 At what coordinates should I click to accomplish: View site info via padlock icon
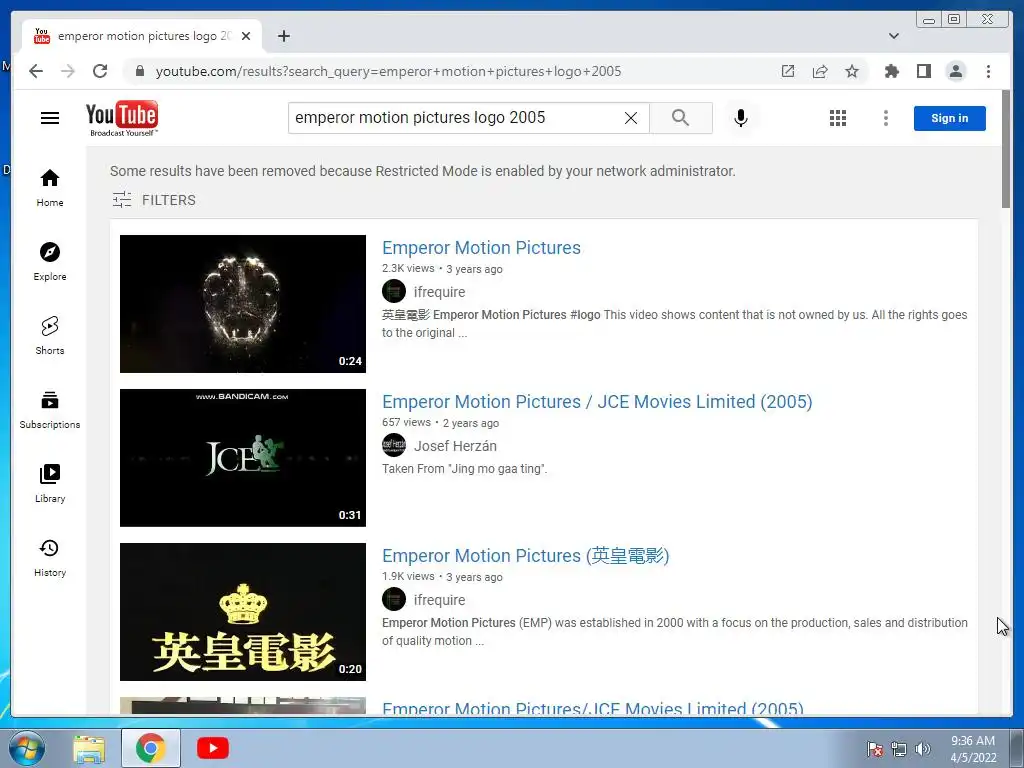pos(140,71)
